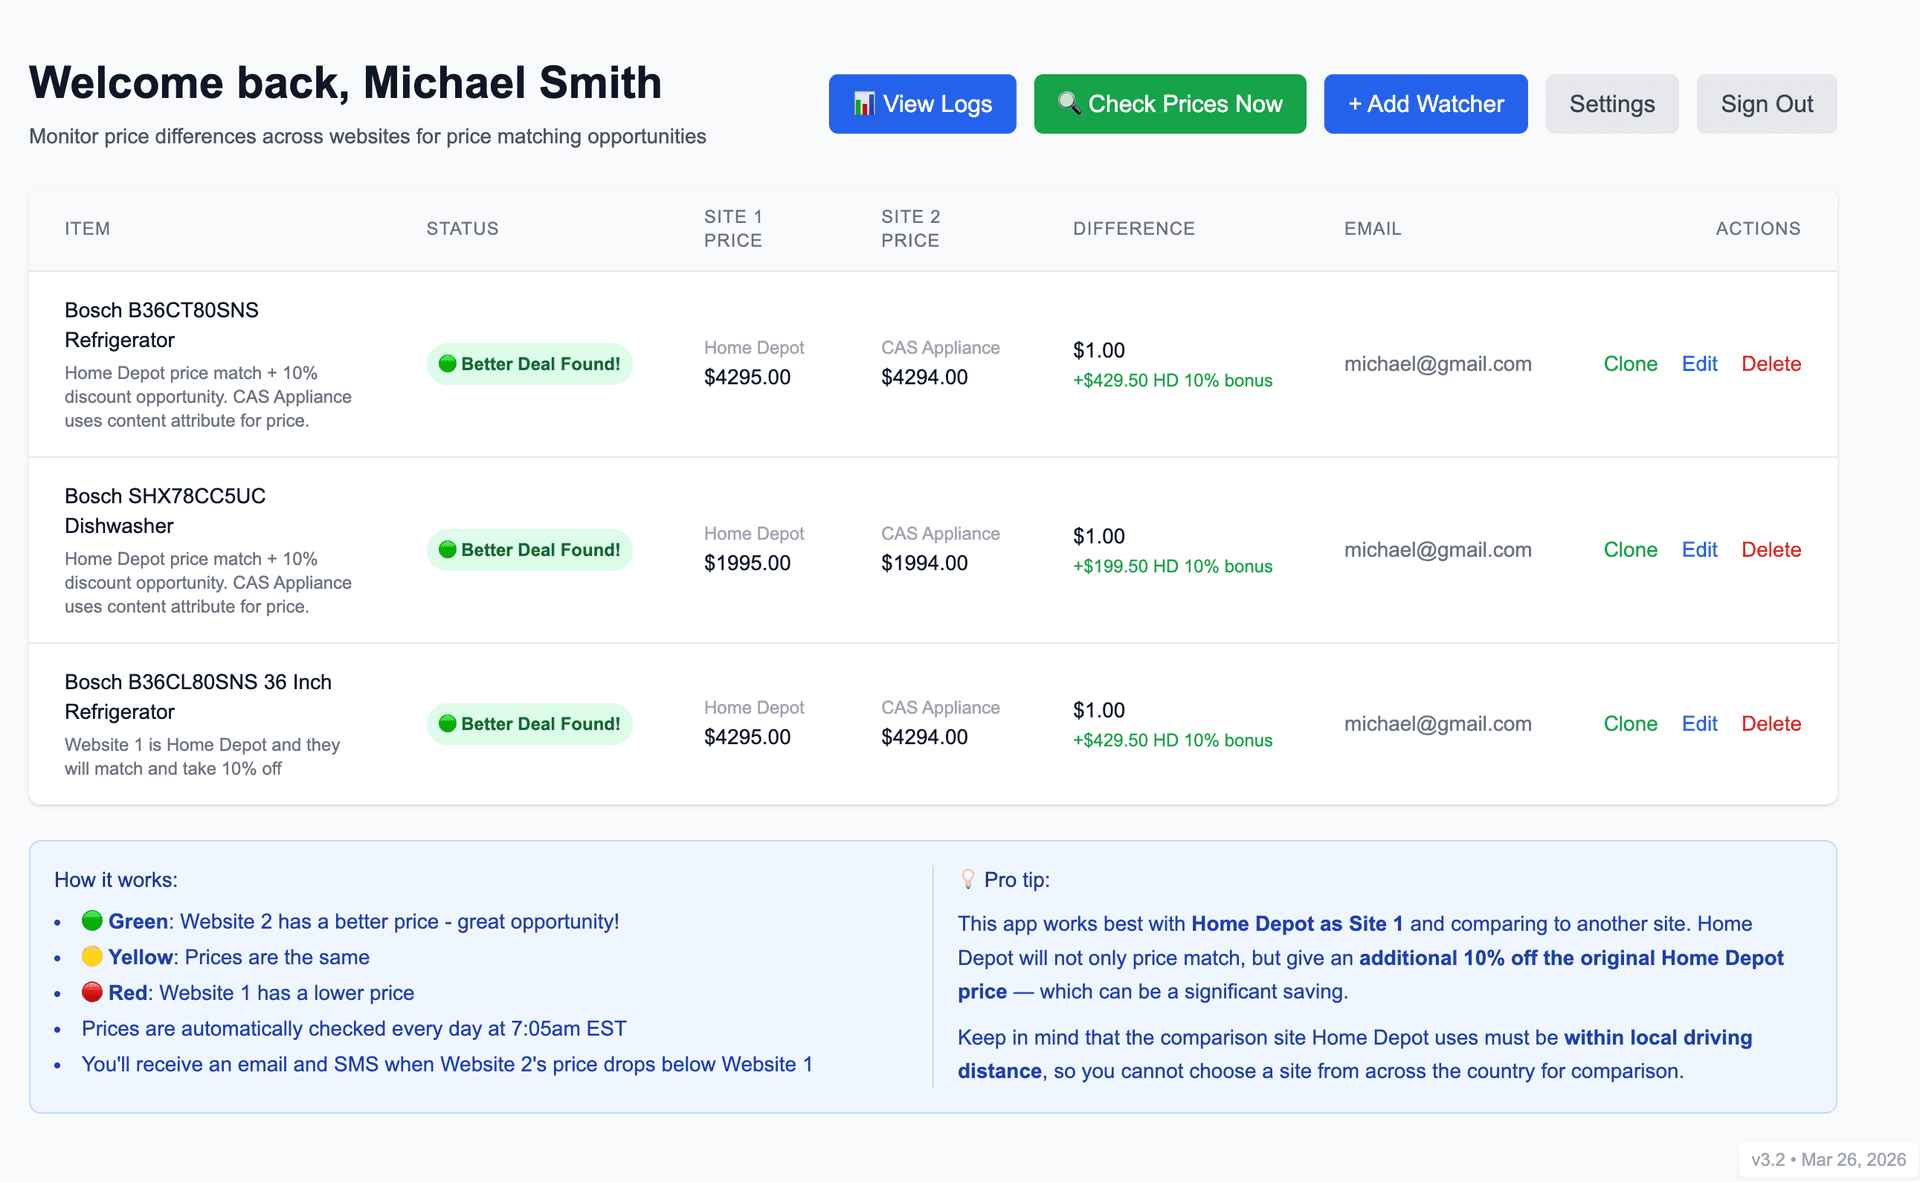Click the bar chart icon on View Logs button
This screenshot has height=1182, width=1920.
(x=862, y=103)
